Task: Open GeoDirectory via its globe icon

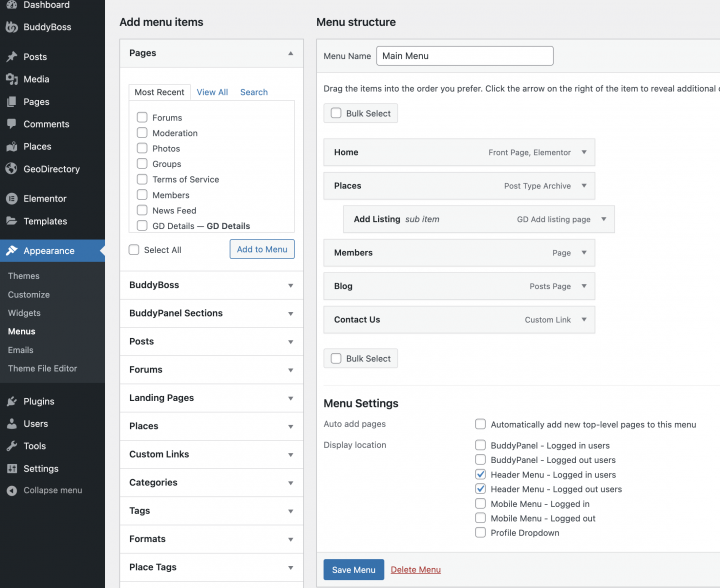Action: (x=12, y=169)
